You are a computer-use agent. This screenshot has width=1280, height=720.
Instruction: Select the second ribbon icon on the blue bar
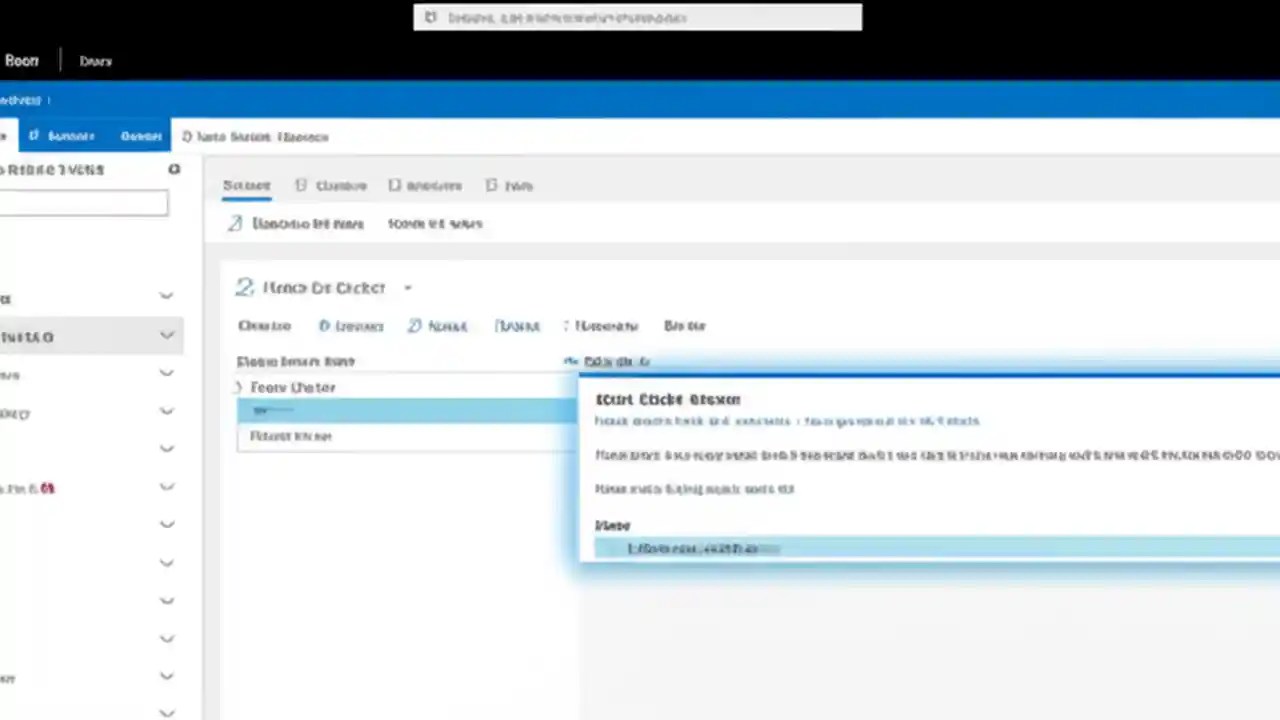pos(186,136)
